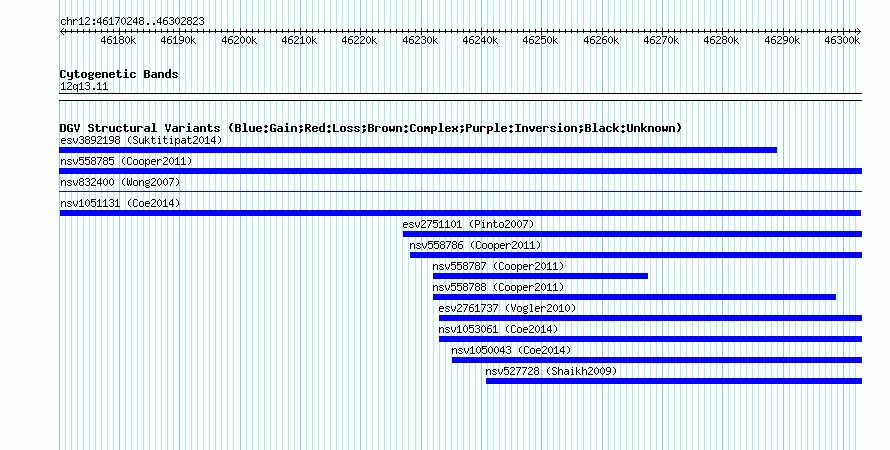The width and height of the screenshot is (890, 450).
Task: Open the esv2751101 (Pinto2007) label
Action: pos(468,224)
